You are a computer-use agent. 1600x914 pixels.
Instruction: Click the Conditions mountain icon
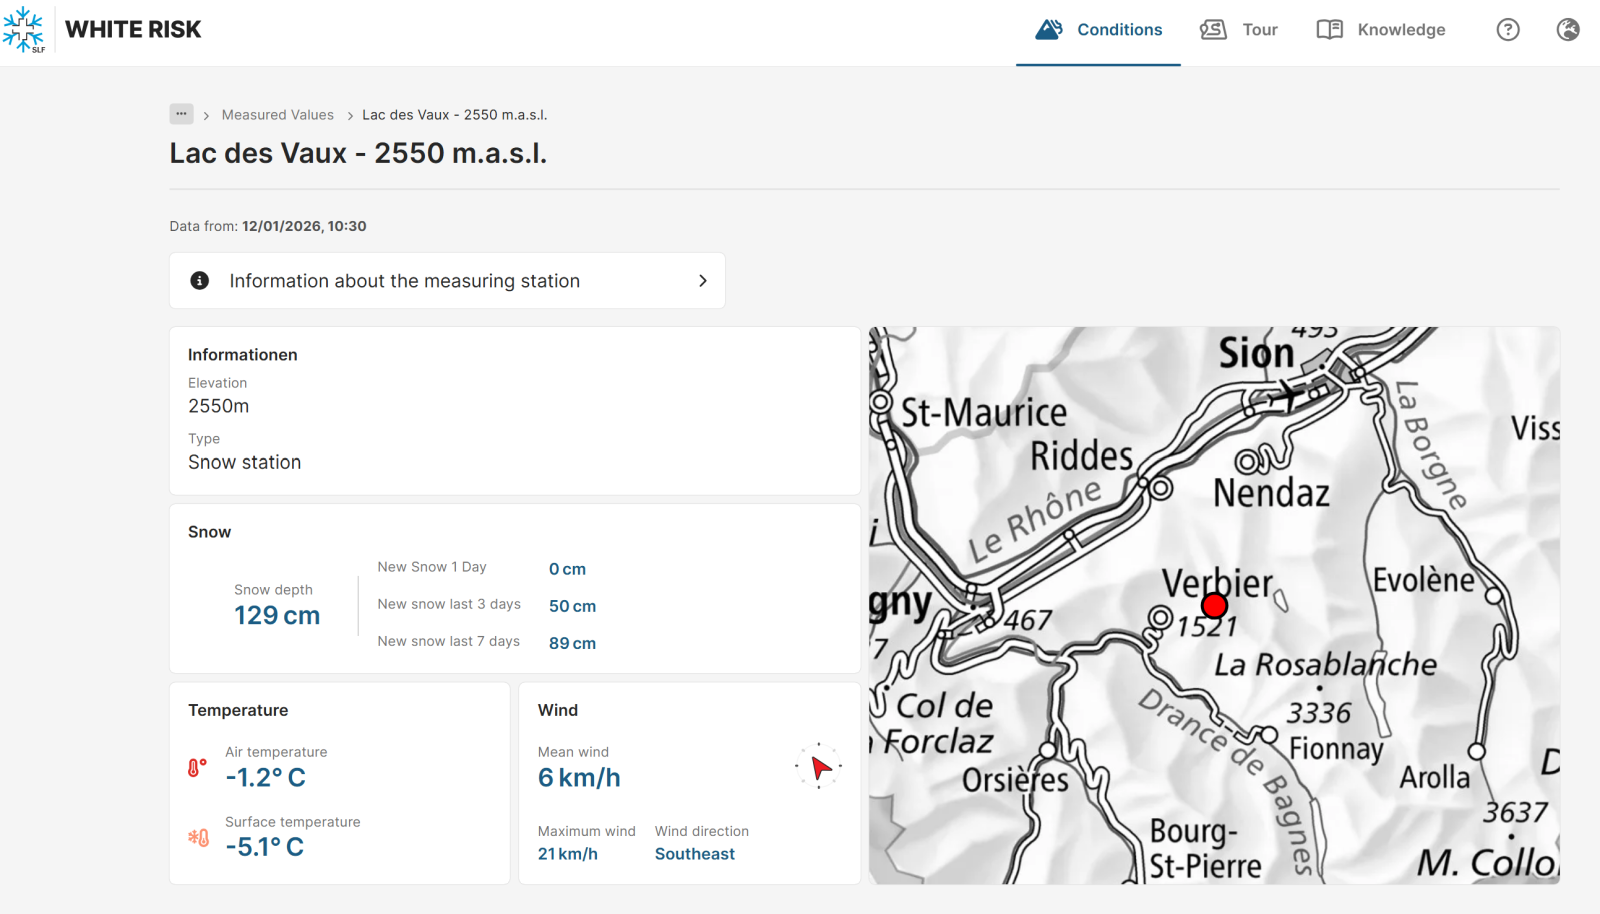click(x=1048, y=30)
